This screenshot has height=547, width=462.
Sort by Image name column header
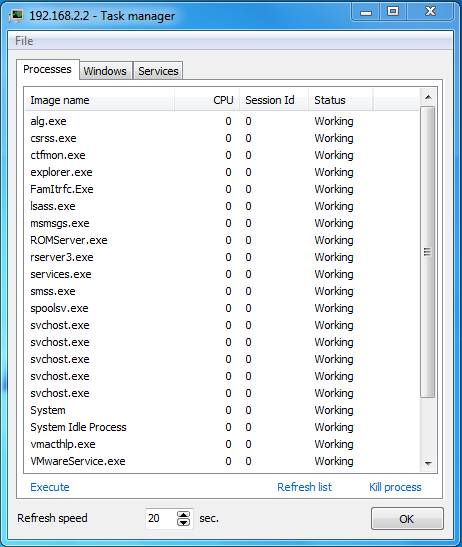100,100
